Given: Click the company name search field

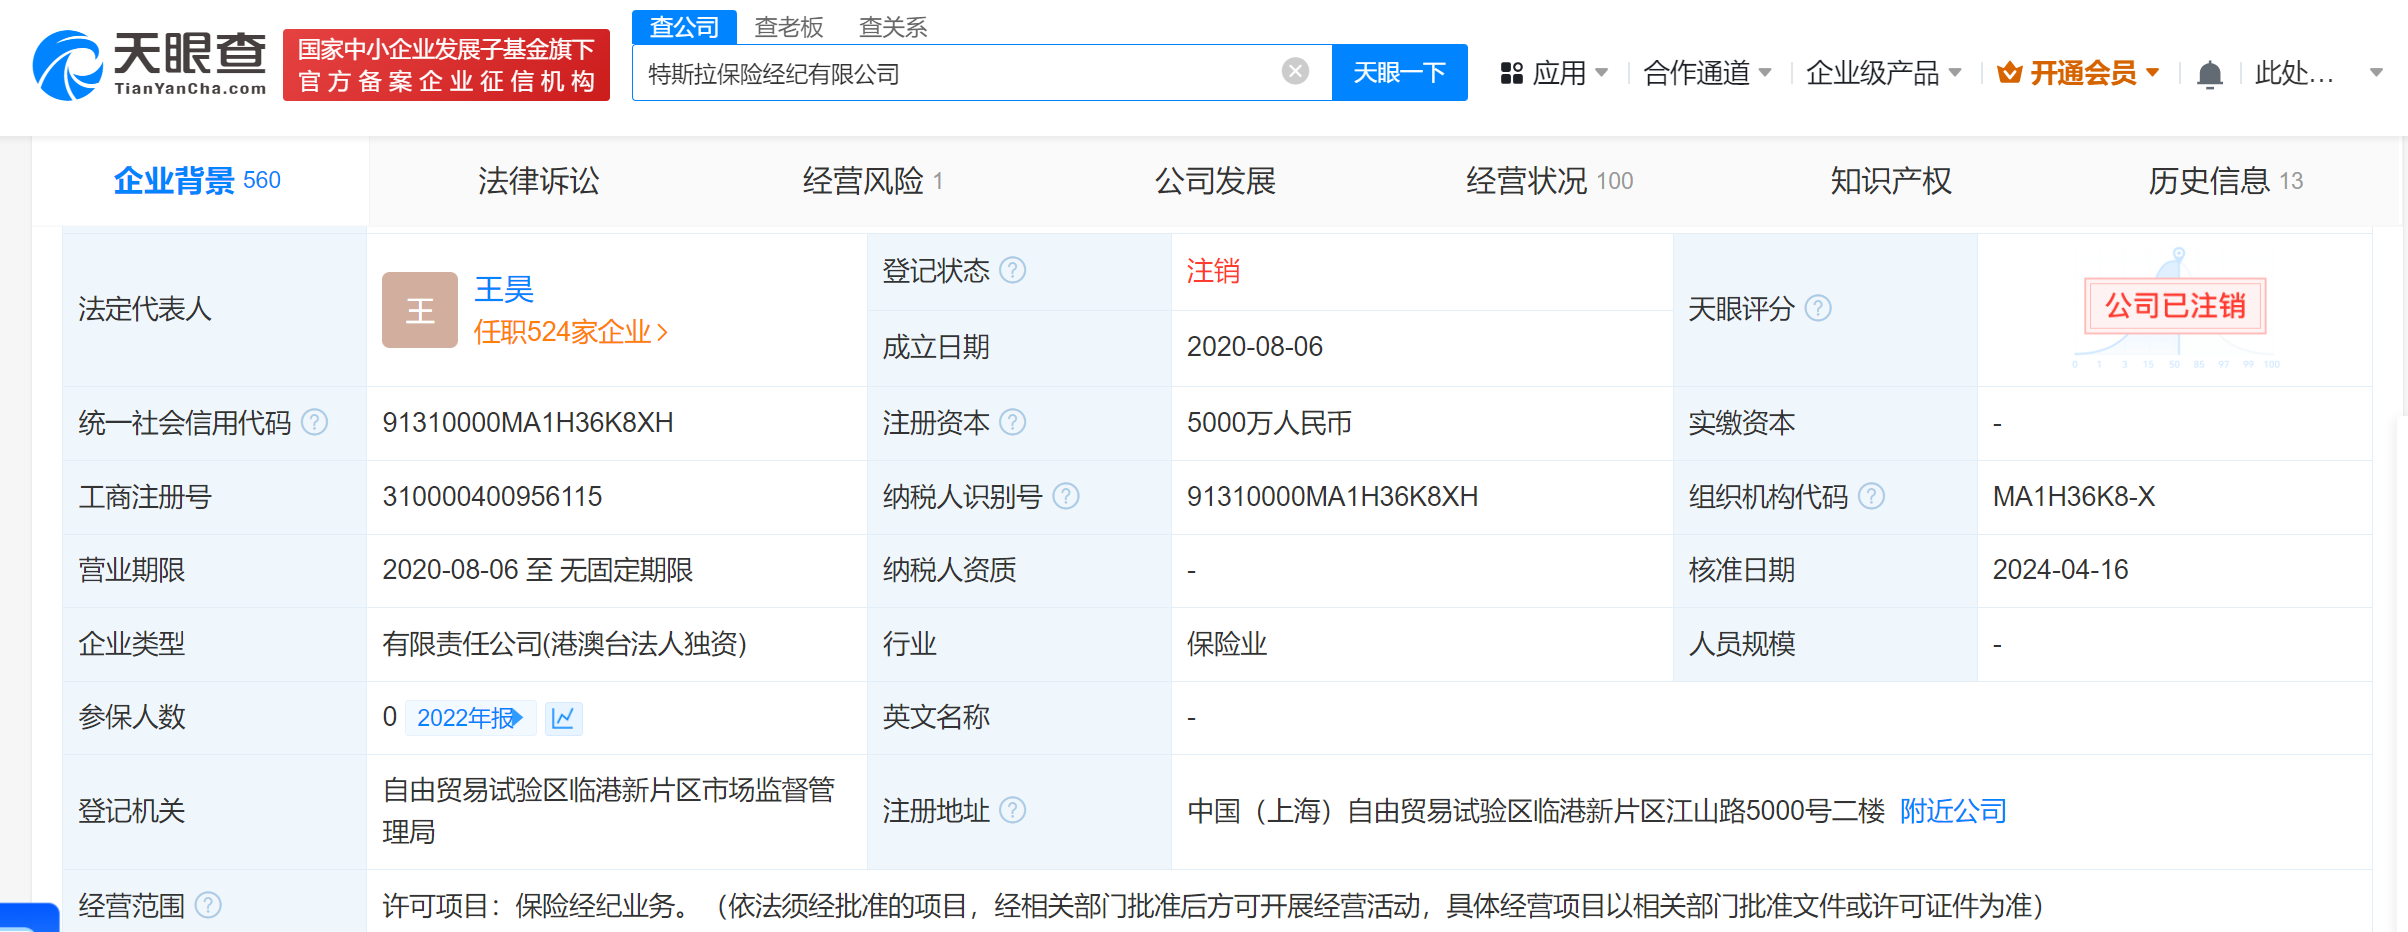Looking at the screenshot, I should (x=960, y=73).
